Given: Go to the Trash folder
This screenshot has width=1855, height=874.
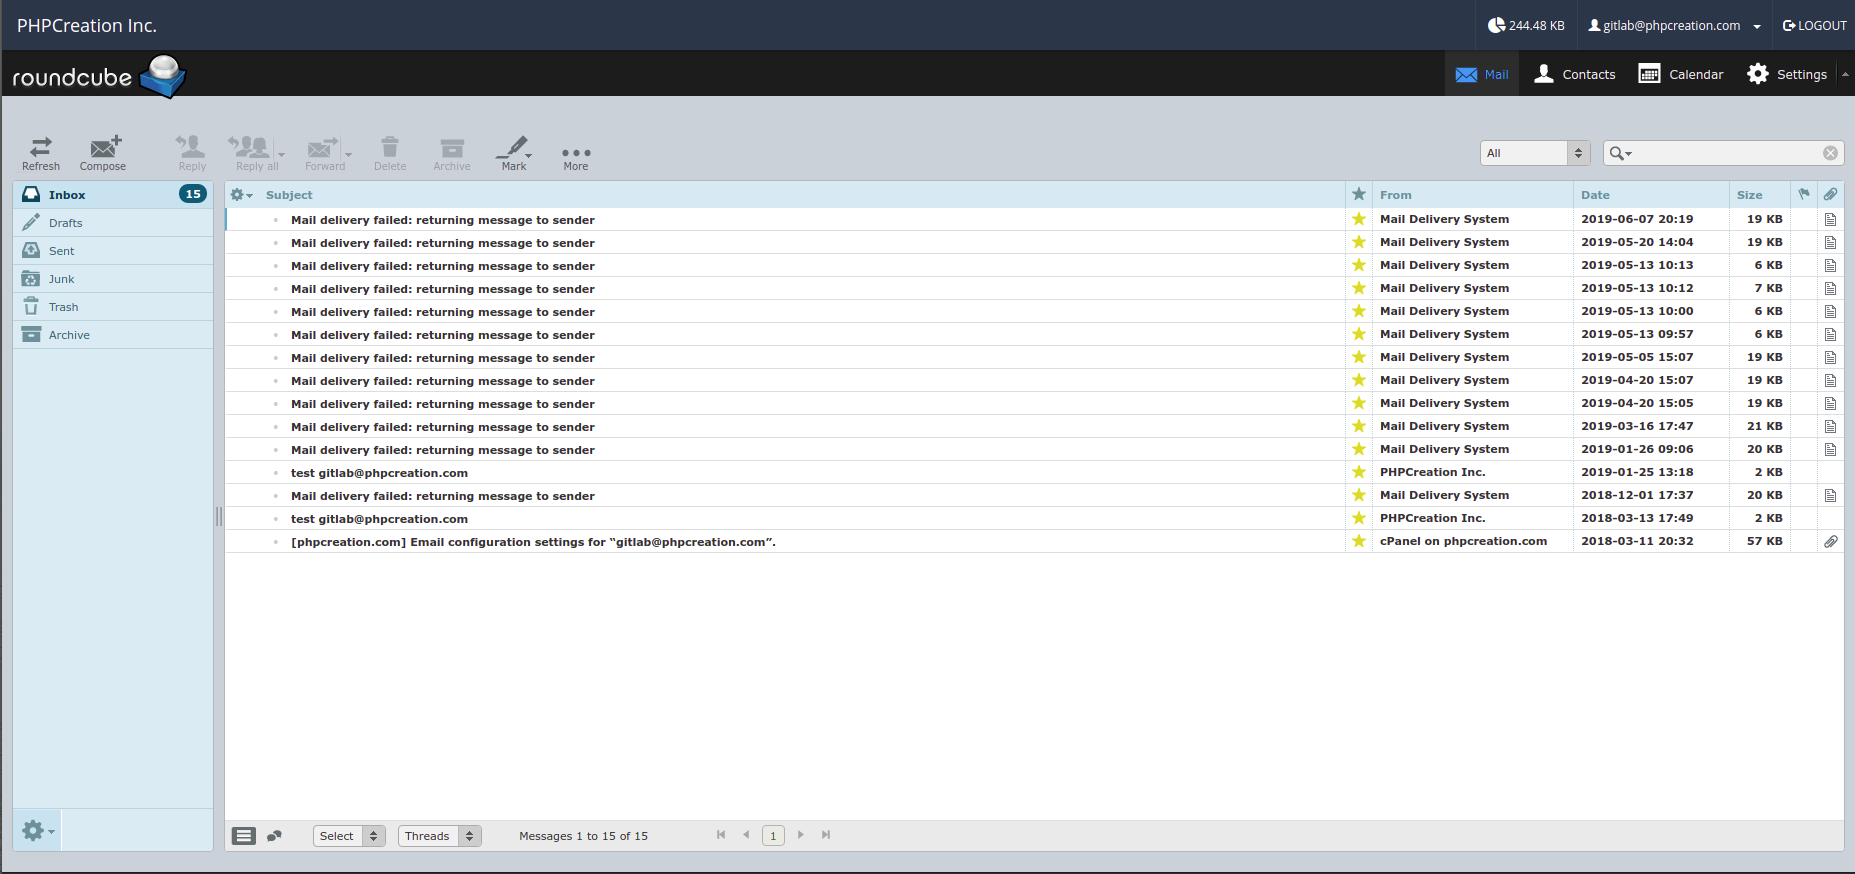Looking at the screenshot, I should click(63, 307).
